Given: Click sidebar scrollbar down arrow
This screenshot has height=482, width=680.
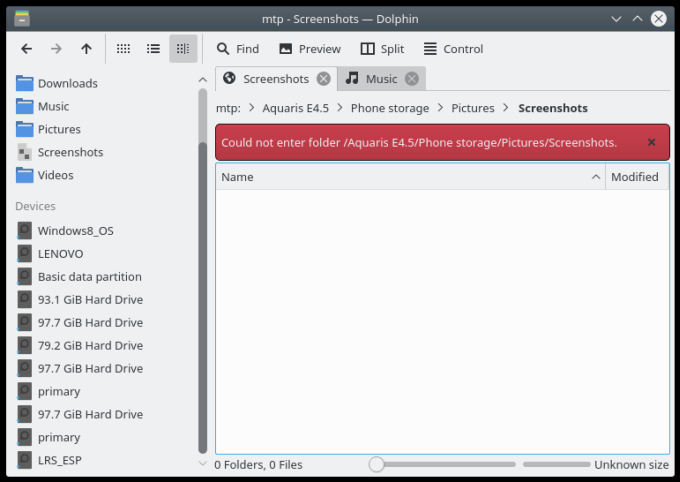Looking at the screenshot, I should 203,464.
